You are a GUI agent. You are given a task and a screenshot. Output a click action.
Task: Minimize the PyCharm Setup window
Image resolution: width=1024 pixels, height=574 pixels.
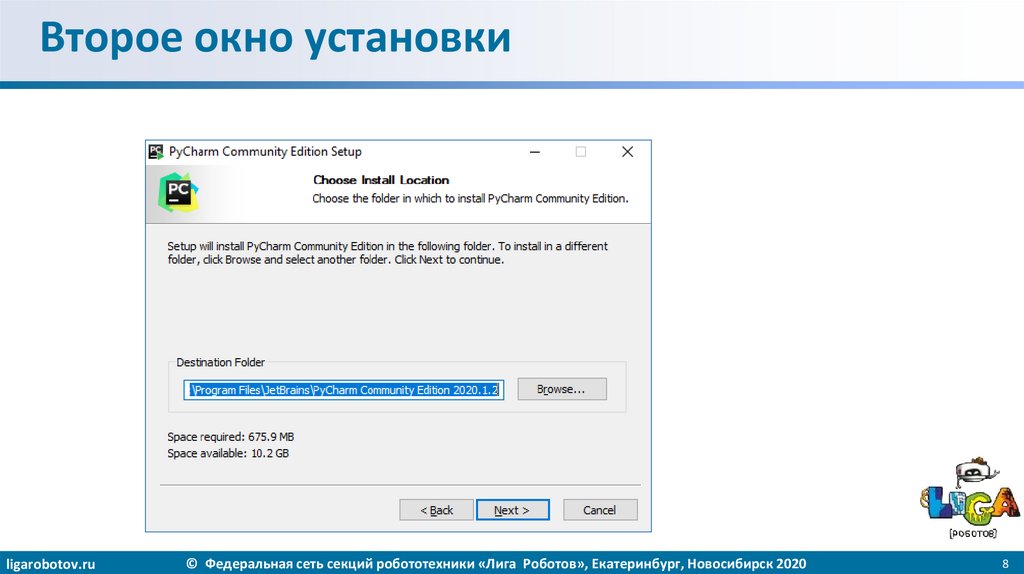pos(535,152)
